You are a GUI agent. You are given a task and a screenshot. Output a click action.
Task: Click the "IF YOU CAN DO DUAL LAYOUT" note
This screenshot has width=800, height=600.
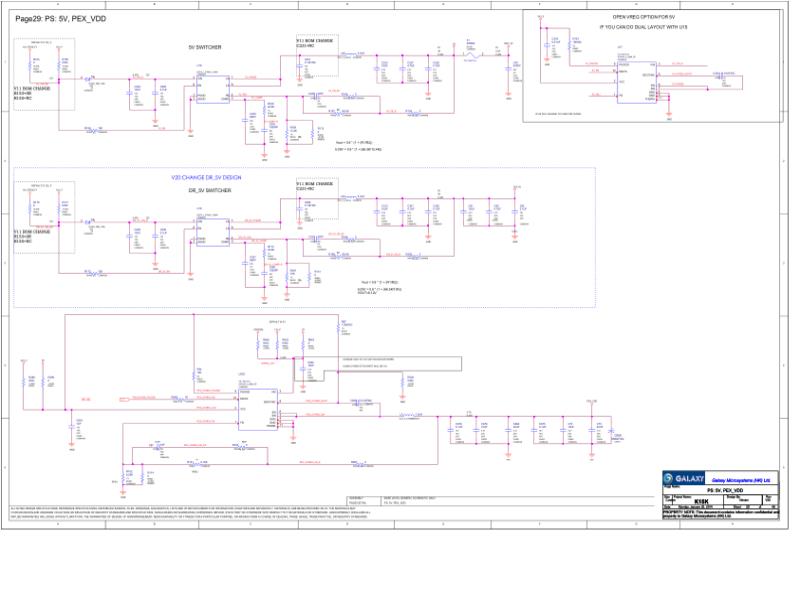(643, 27)
